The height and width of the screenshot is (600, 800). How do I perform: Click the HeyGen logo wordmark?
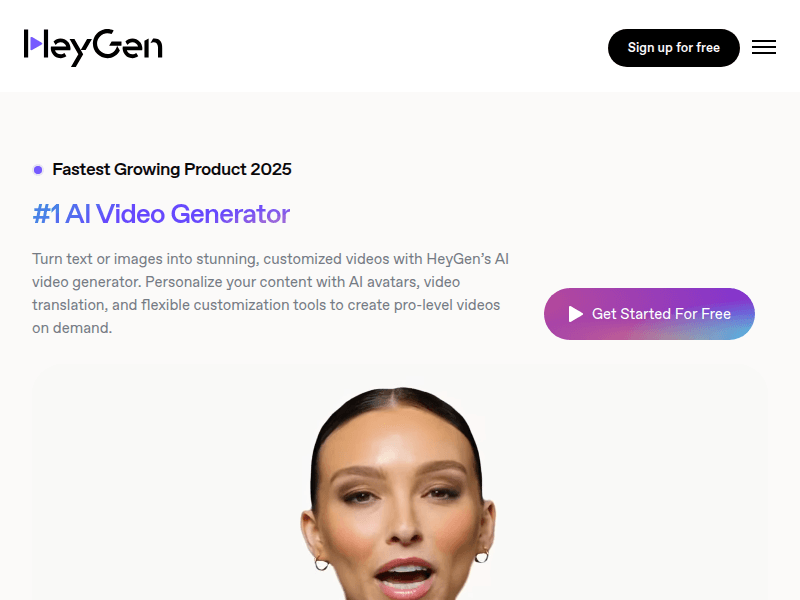(x=93, y=47)
